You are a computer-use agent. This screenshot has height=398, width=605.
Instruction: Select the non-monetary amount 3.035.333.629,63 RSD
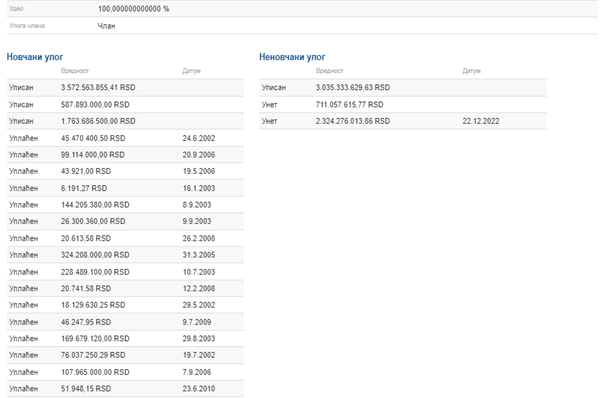coord(353,88)
